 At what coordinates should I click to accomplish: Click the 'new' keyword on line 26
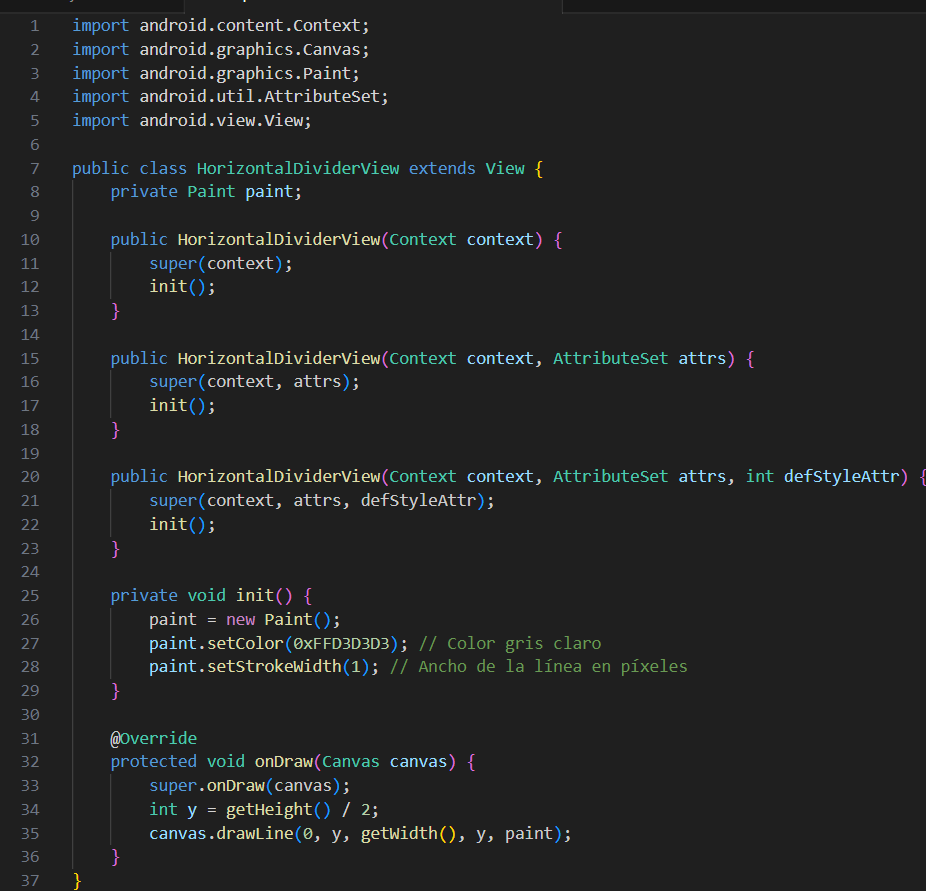pyautogui.click(x=240, y=619)
